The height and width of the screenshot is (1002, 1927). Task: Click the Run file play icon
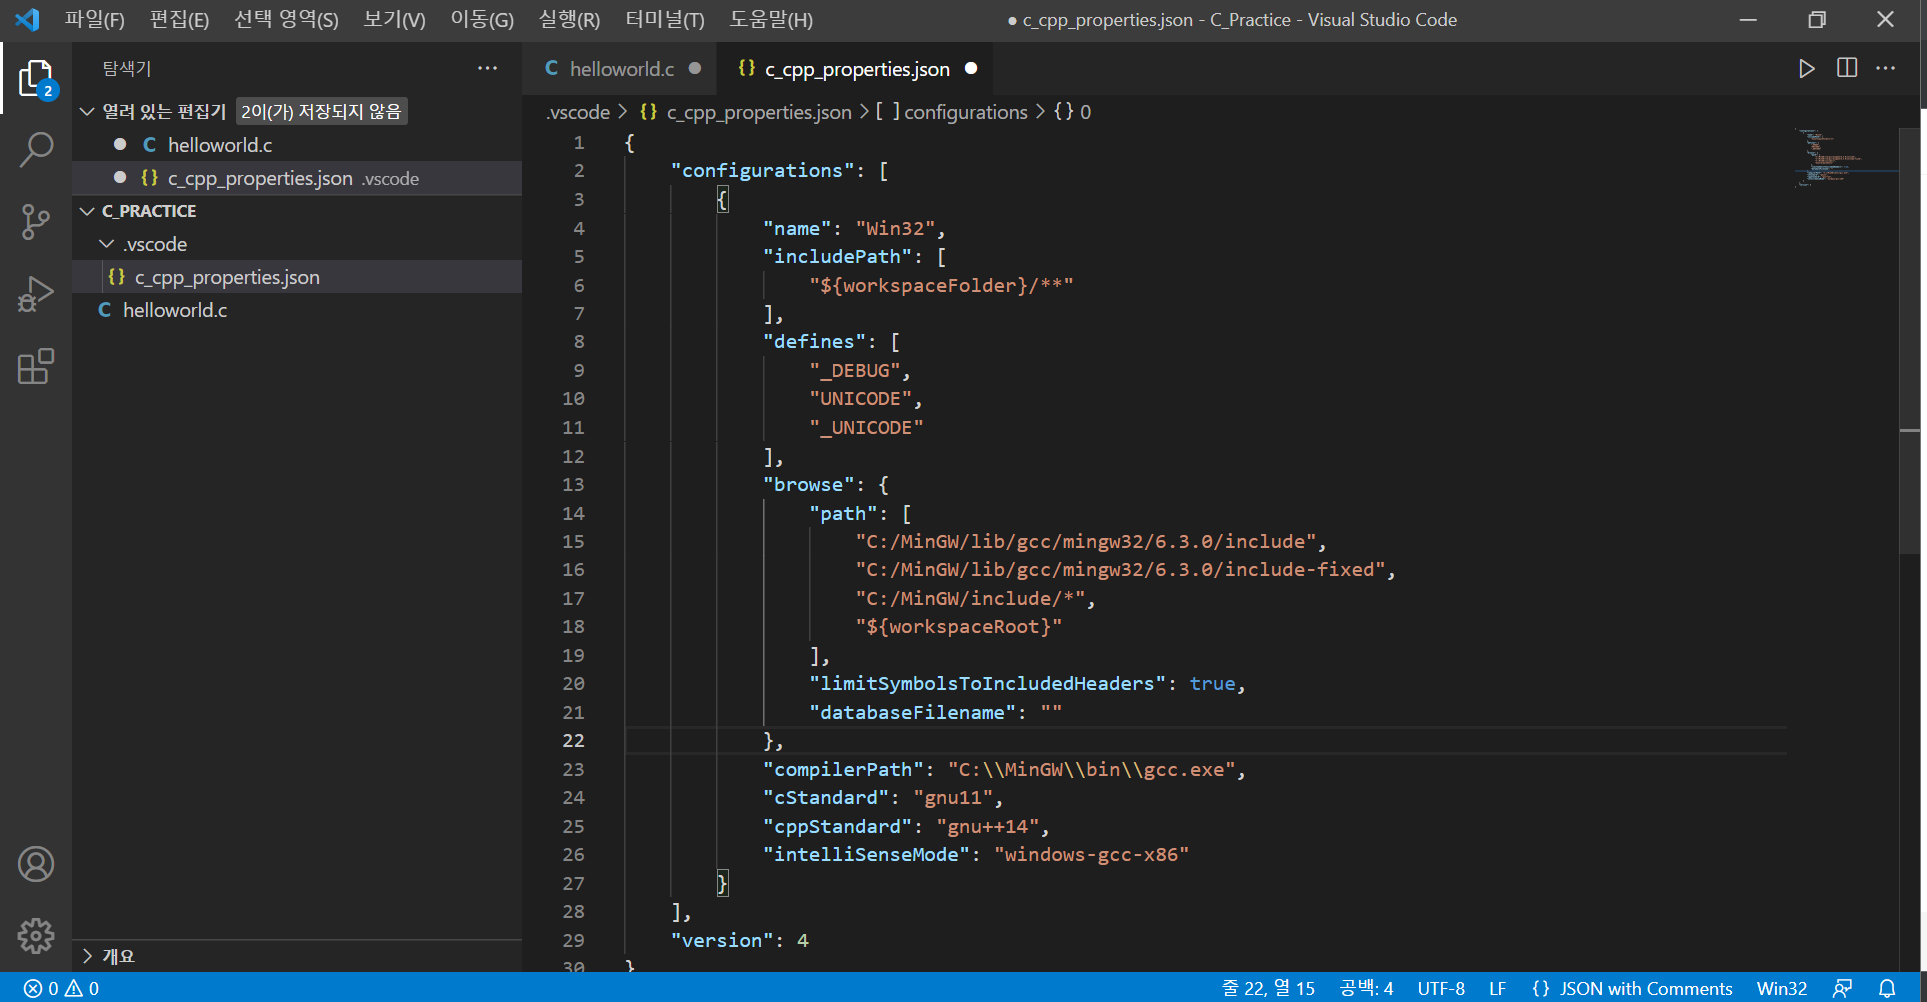coord(1806,68)
